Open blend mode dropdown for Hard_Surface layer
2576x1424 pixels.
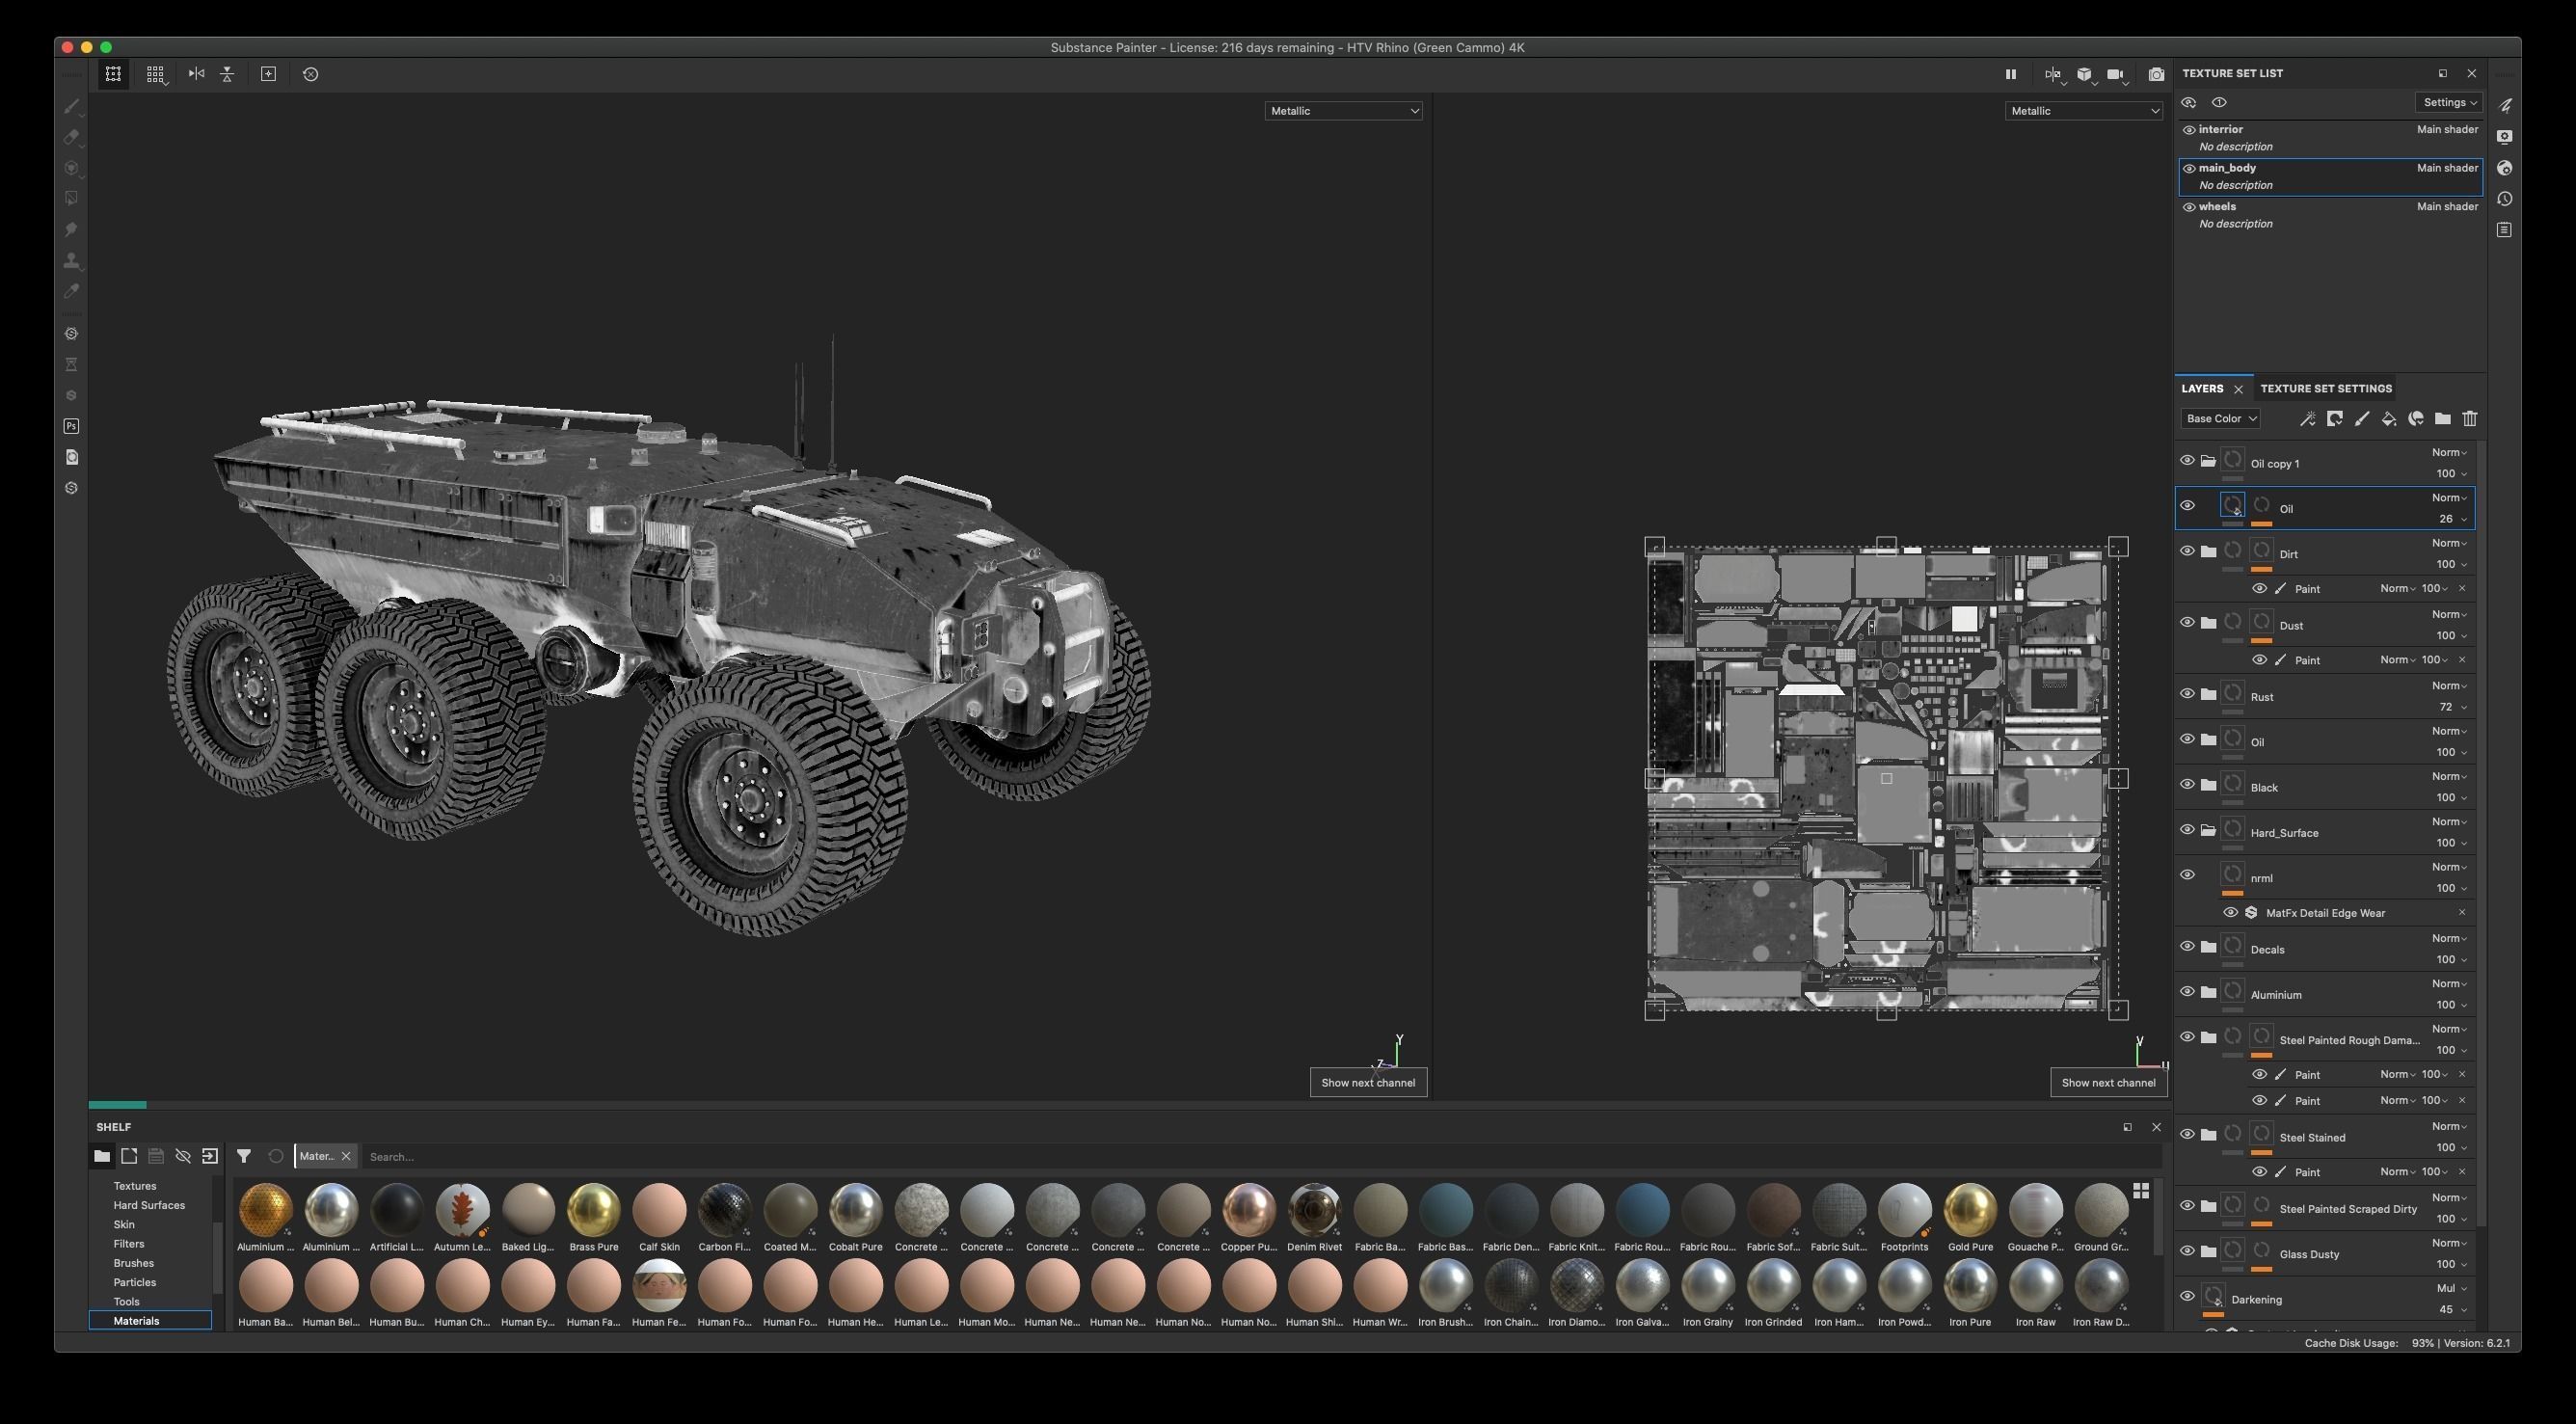tap(2449, 822)
